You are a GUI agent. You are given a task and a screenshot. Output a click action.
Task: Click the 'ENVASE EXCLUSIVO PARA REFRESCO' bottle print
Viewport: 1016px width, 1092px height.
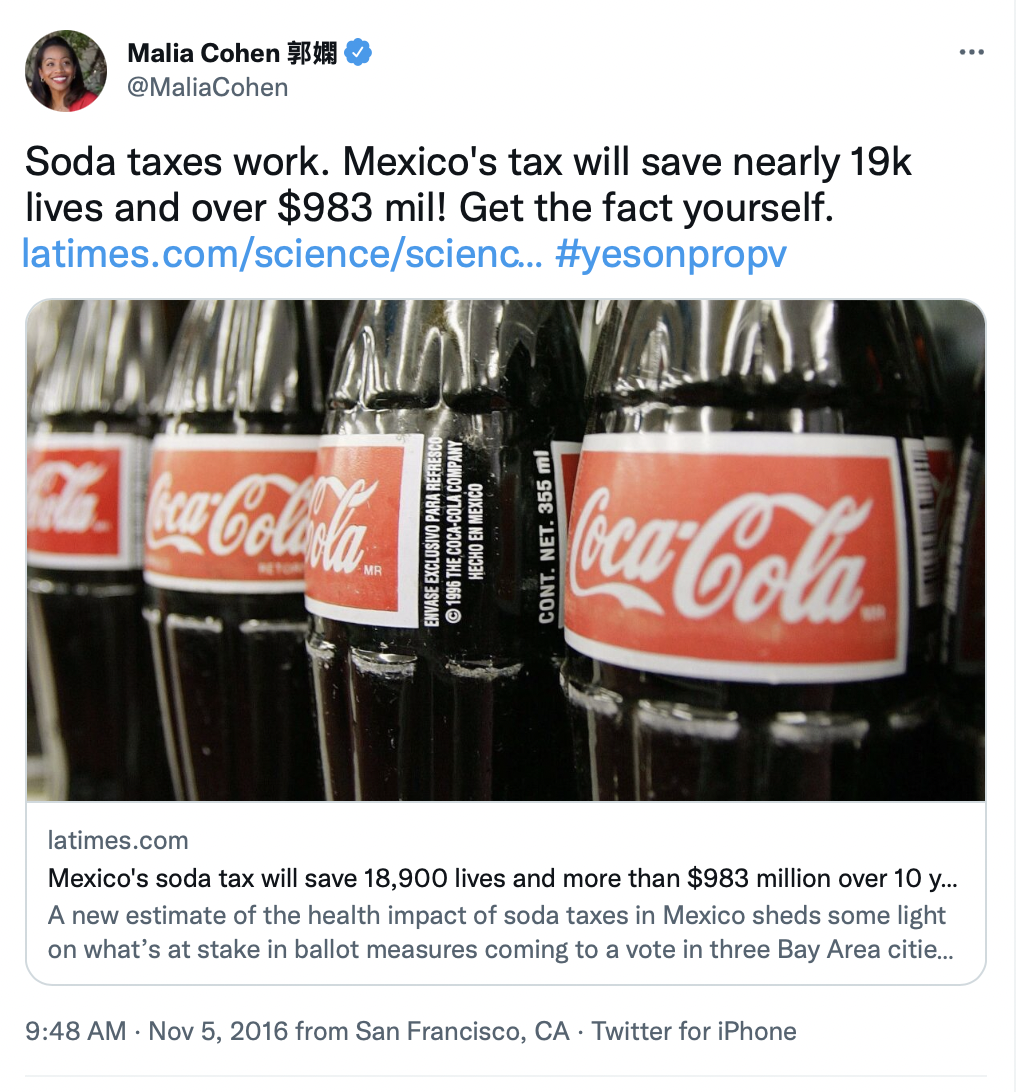[433, 540]
